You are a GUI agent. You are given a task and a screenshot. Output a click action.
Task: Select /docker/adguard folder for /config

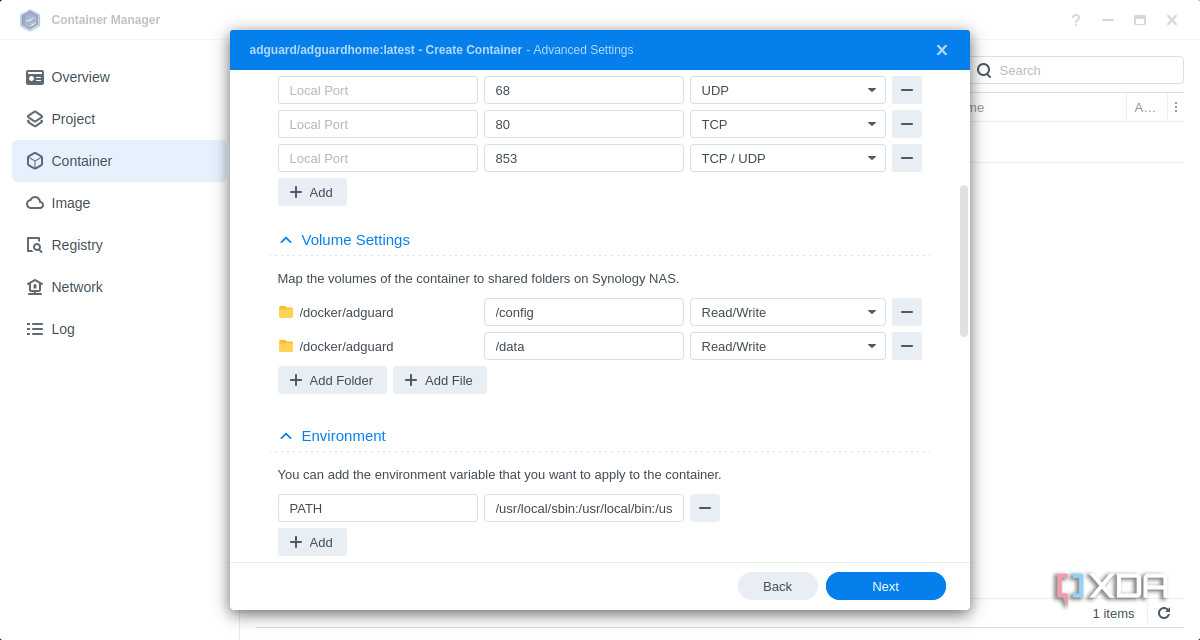[346, 312]
